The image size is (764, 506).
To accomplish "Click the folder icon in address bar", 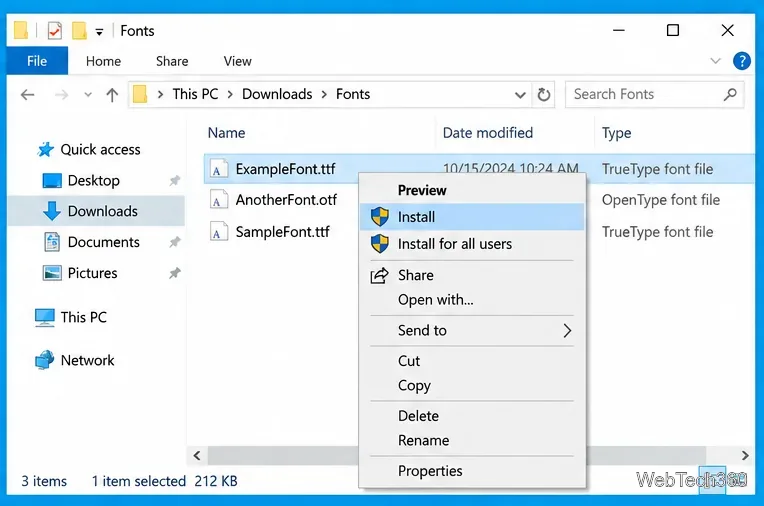I will 140,94.
